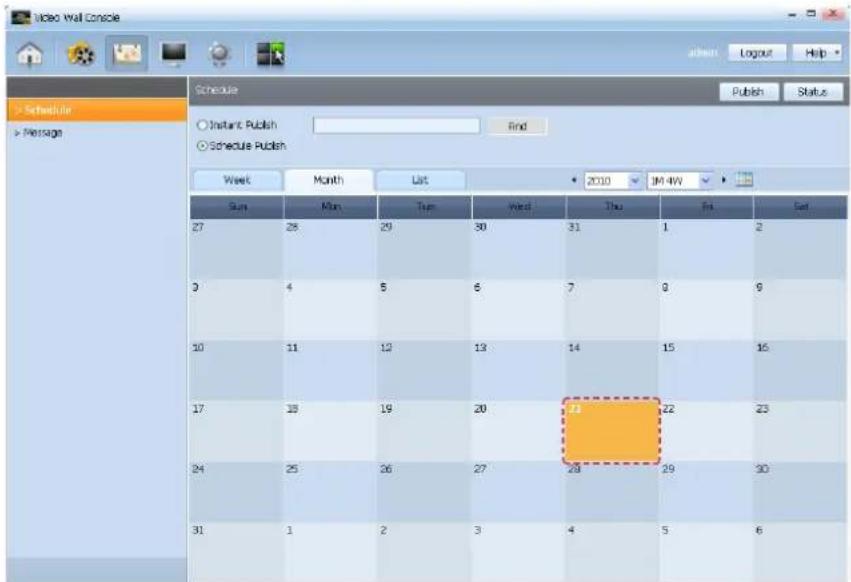Viewport: 851px width, 582px height.
Task: Select calendar day 25
Action: click(x=330, y=492)
